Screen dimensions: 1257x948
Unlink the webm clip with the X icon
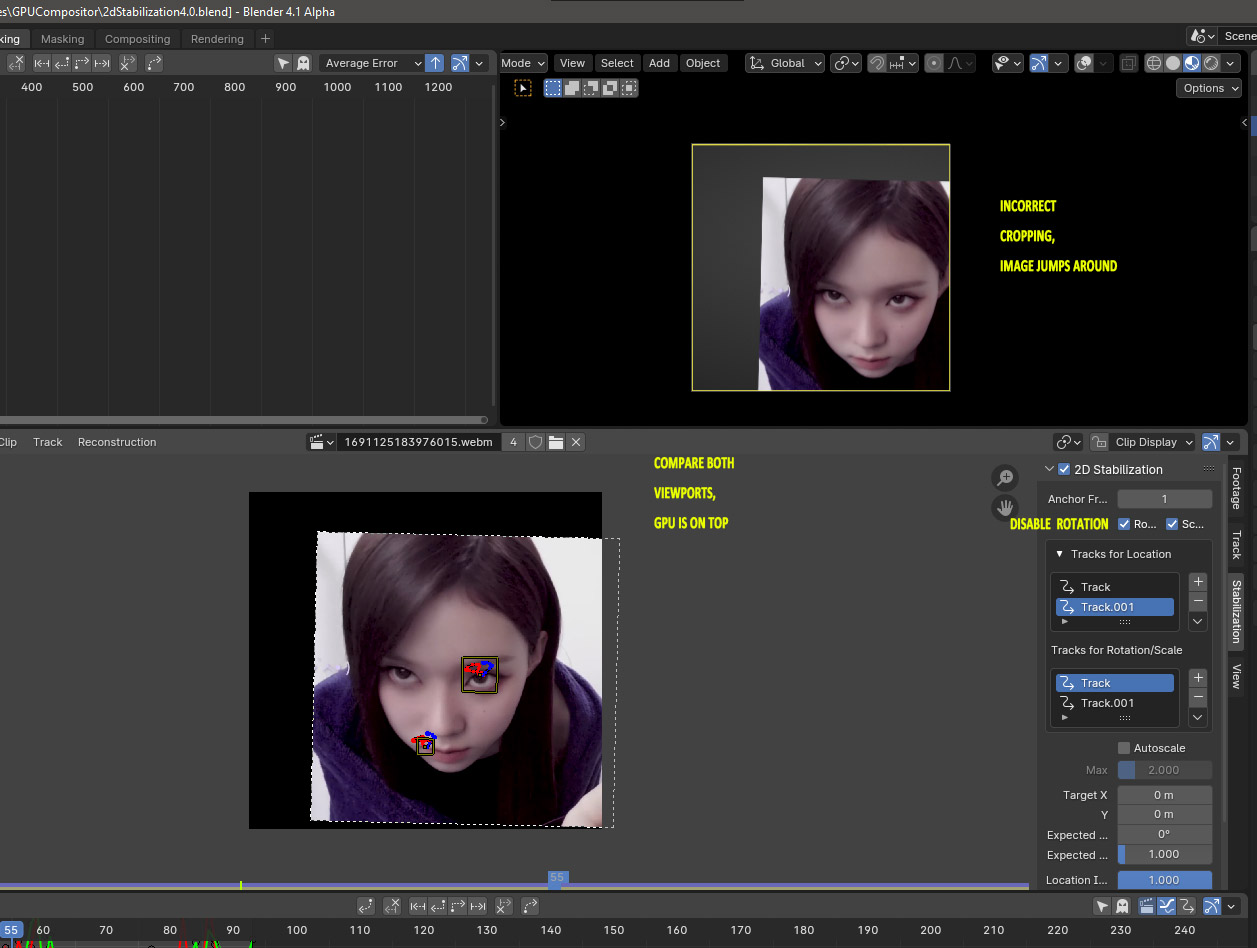pyautogui.click(x=576, y=441)
